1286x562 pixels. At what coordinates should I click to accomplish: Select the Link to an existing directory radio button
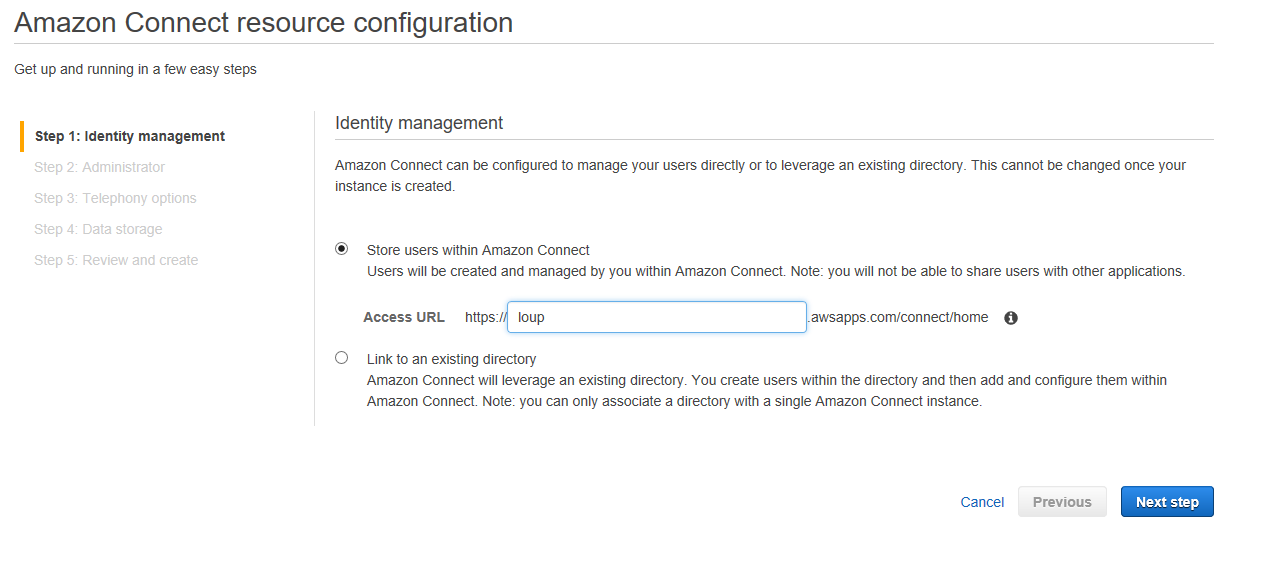tap(342, 357)
